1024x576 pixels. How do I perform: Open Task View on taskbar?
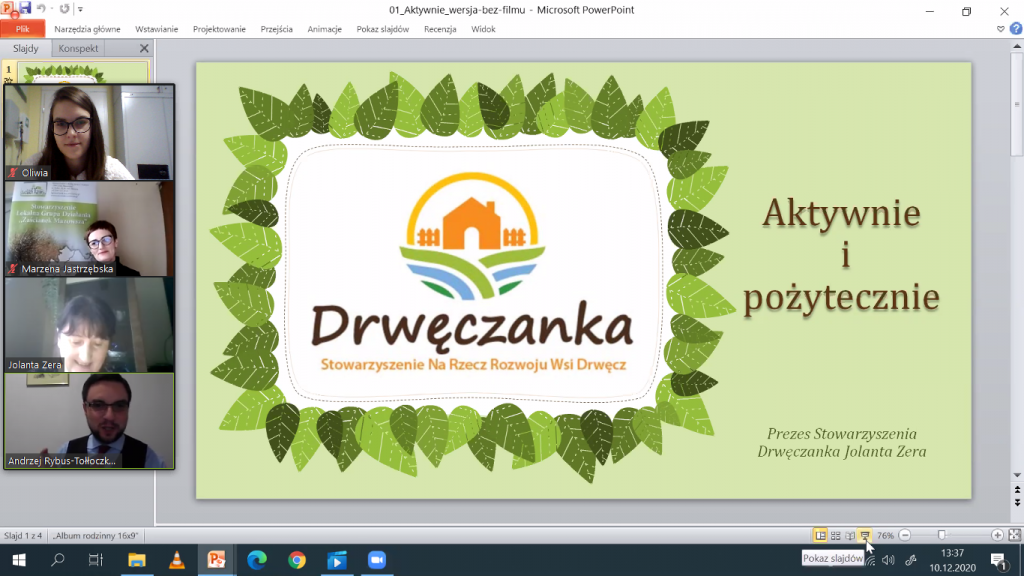click(96, 560)
